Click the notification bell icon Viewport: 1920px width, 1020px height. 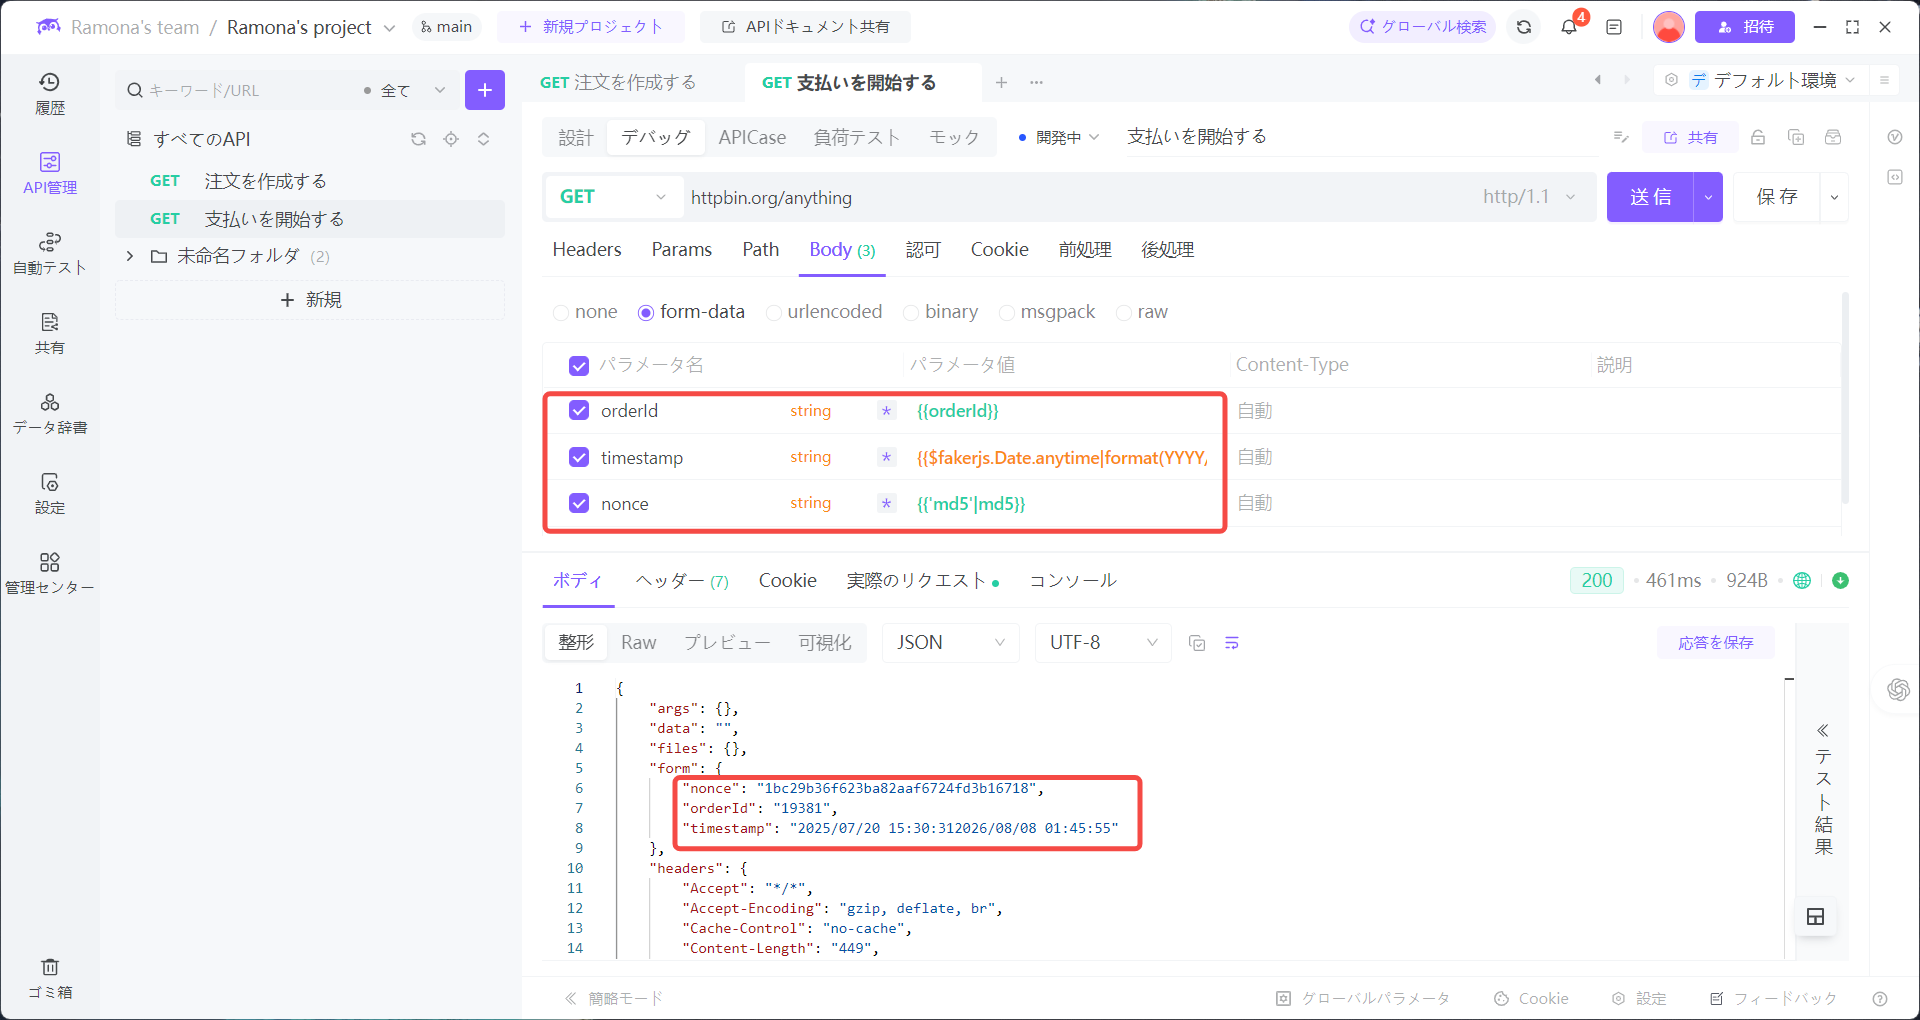tap(1567, 27)
